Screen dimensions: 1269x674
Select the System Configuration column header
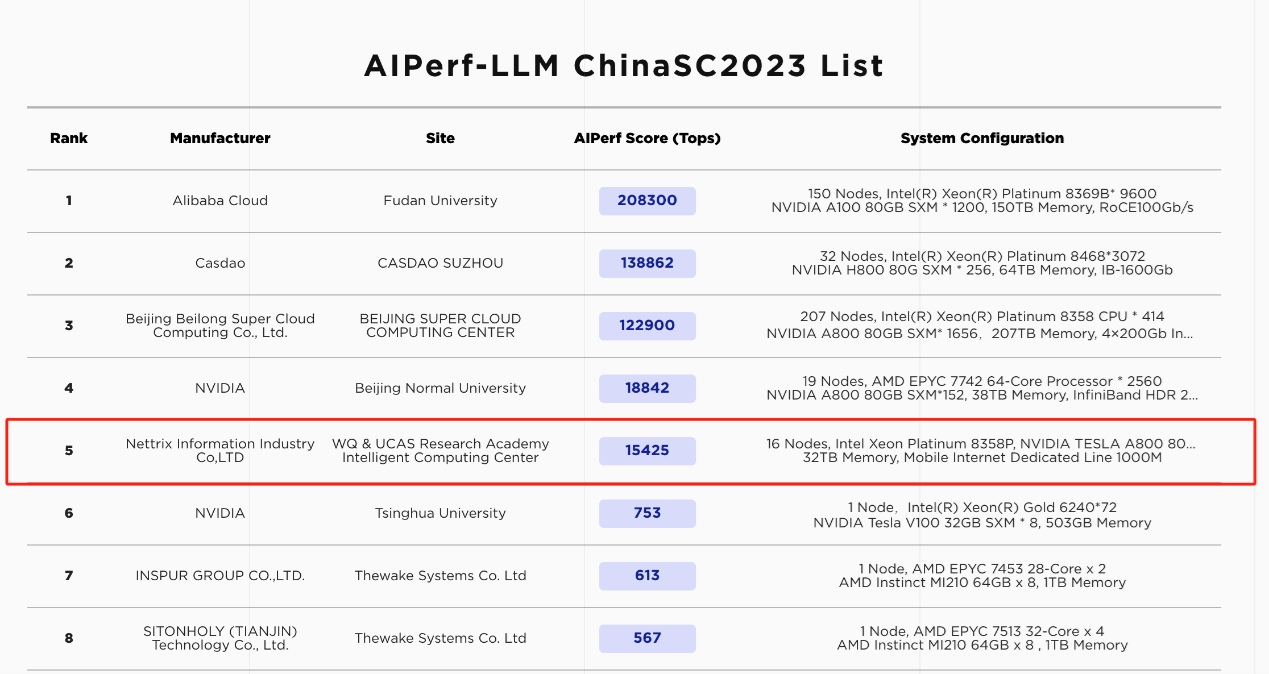point(982,139)
